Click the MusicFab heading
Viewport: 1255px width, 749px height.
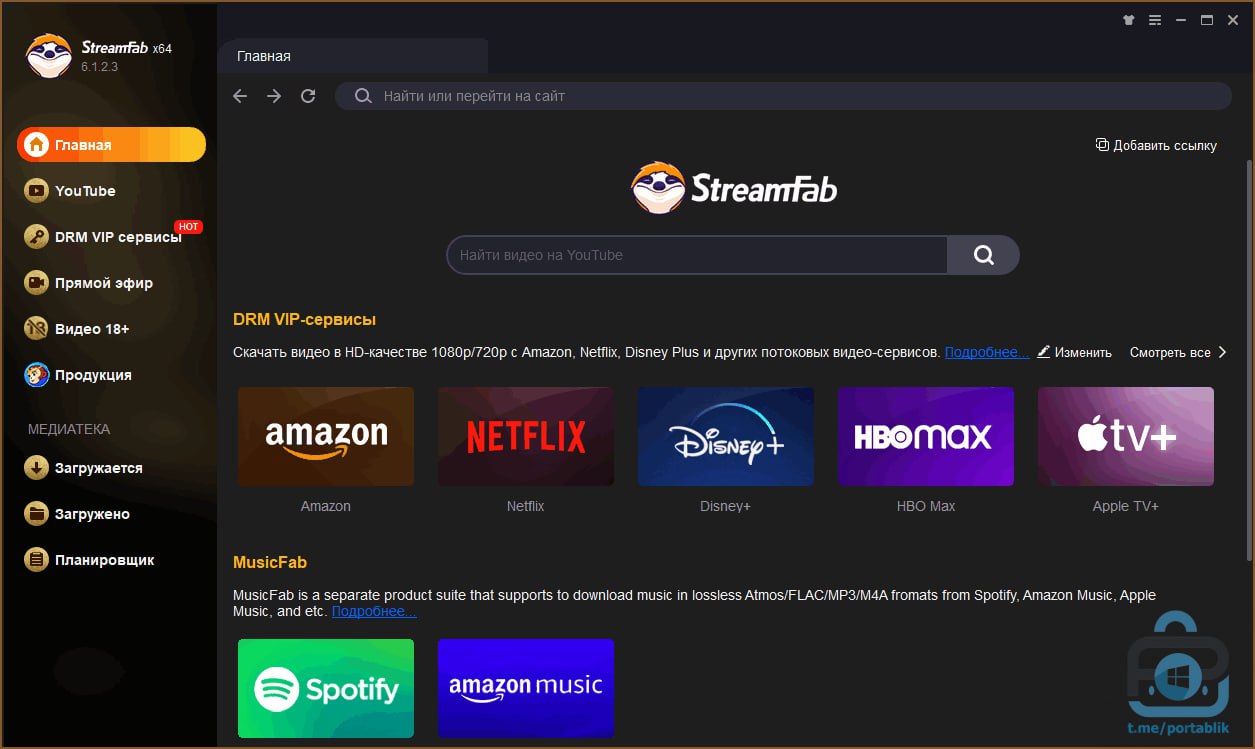pyautogui.click(x=270, y=562)
